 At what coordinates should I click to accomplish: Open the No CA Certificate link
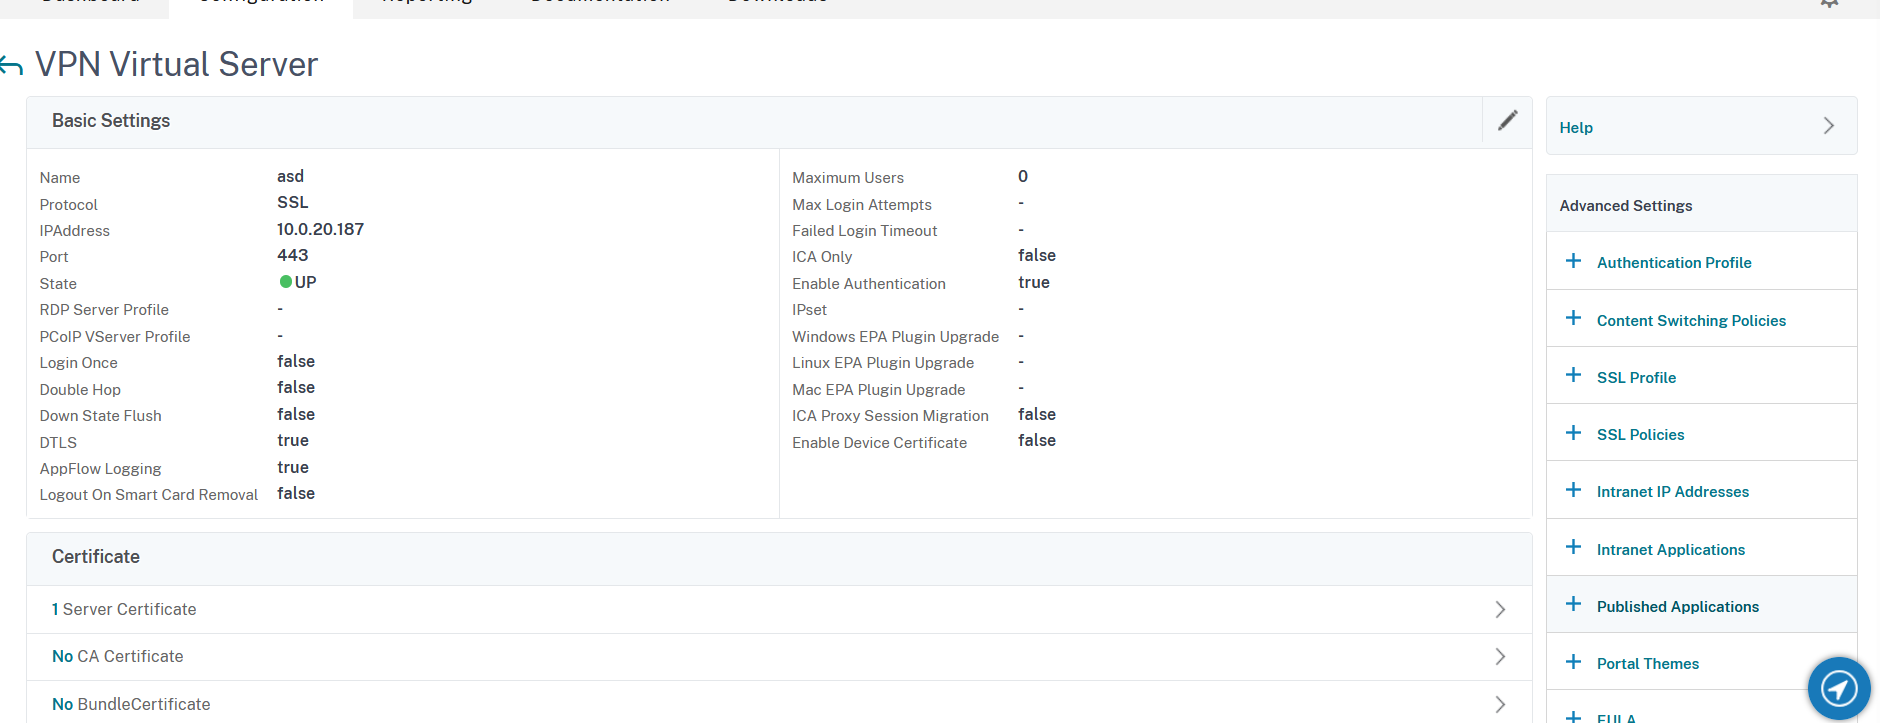(118, 656)
